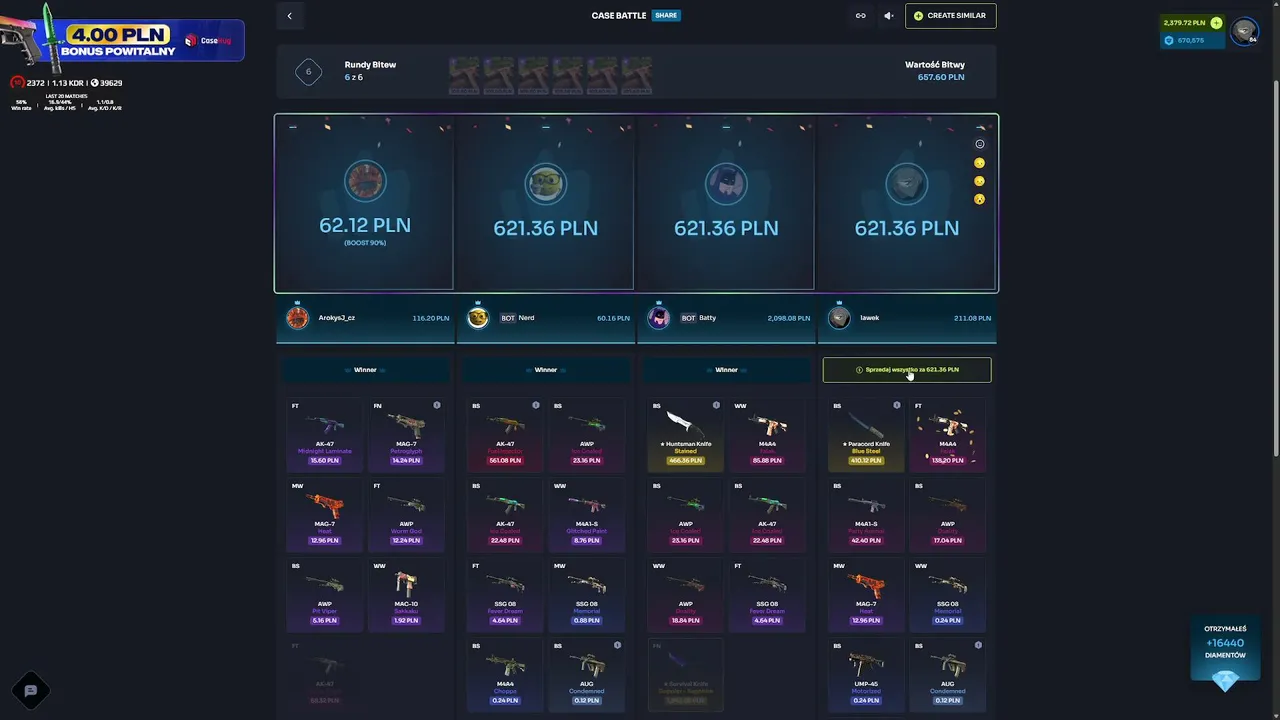Click the Winner label under BOT Nerd

coord(546,370)
